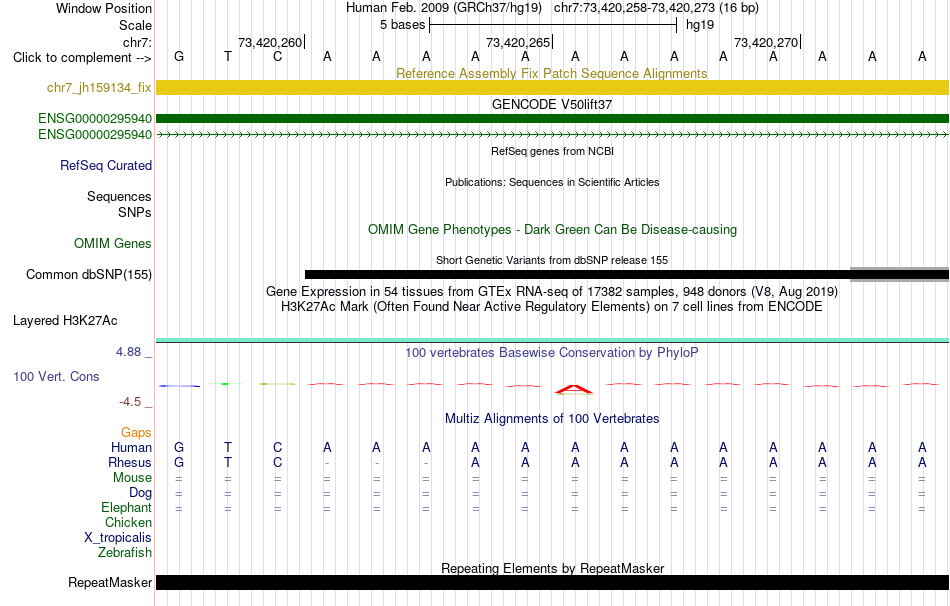The height and width of the screenshot is (606, 950).
Task: Click position marker 73,420,270
Action: tap(766, 42)
